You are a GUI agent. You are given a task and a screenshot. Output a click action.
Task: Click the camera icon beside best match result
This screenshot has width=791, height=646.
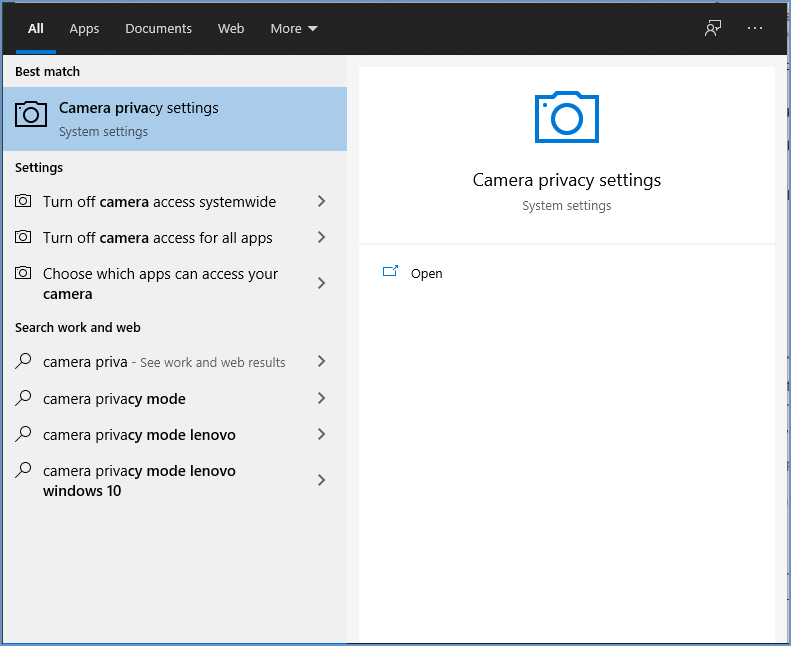pyautogui.click(x=31, y=114)
